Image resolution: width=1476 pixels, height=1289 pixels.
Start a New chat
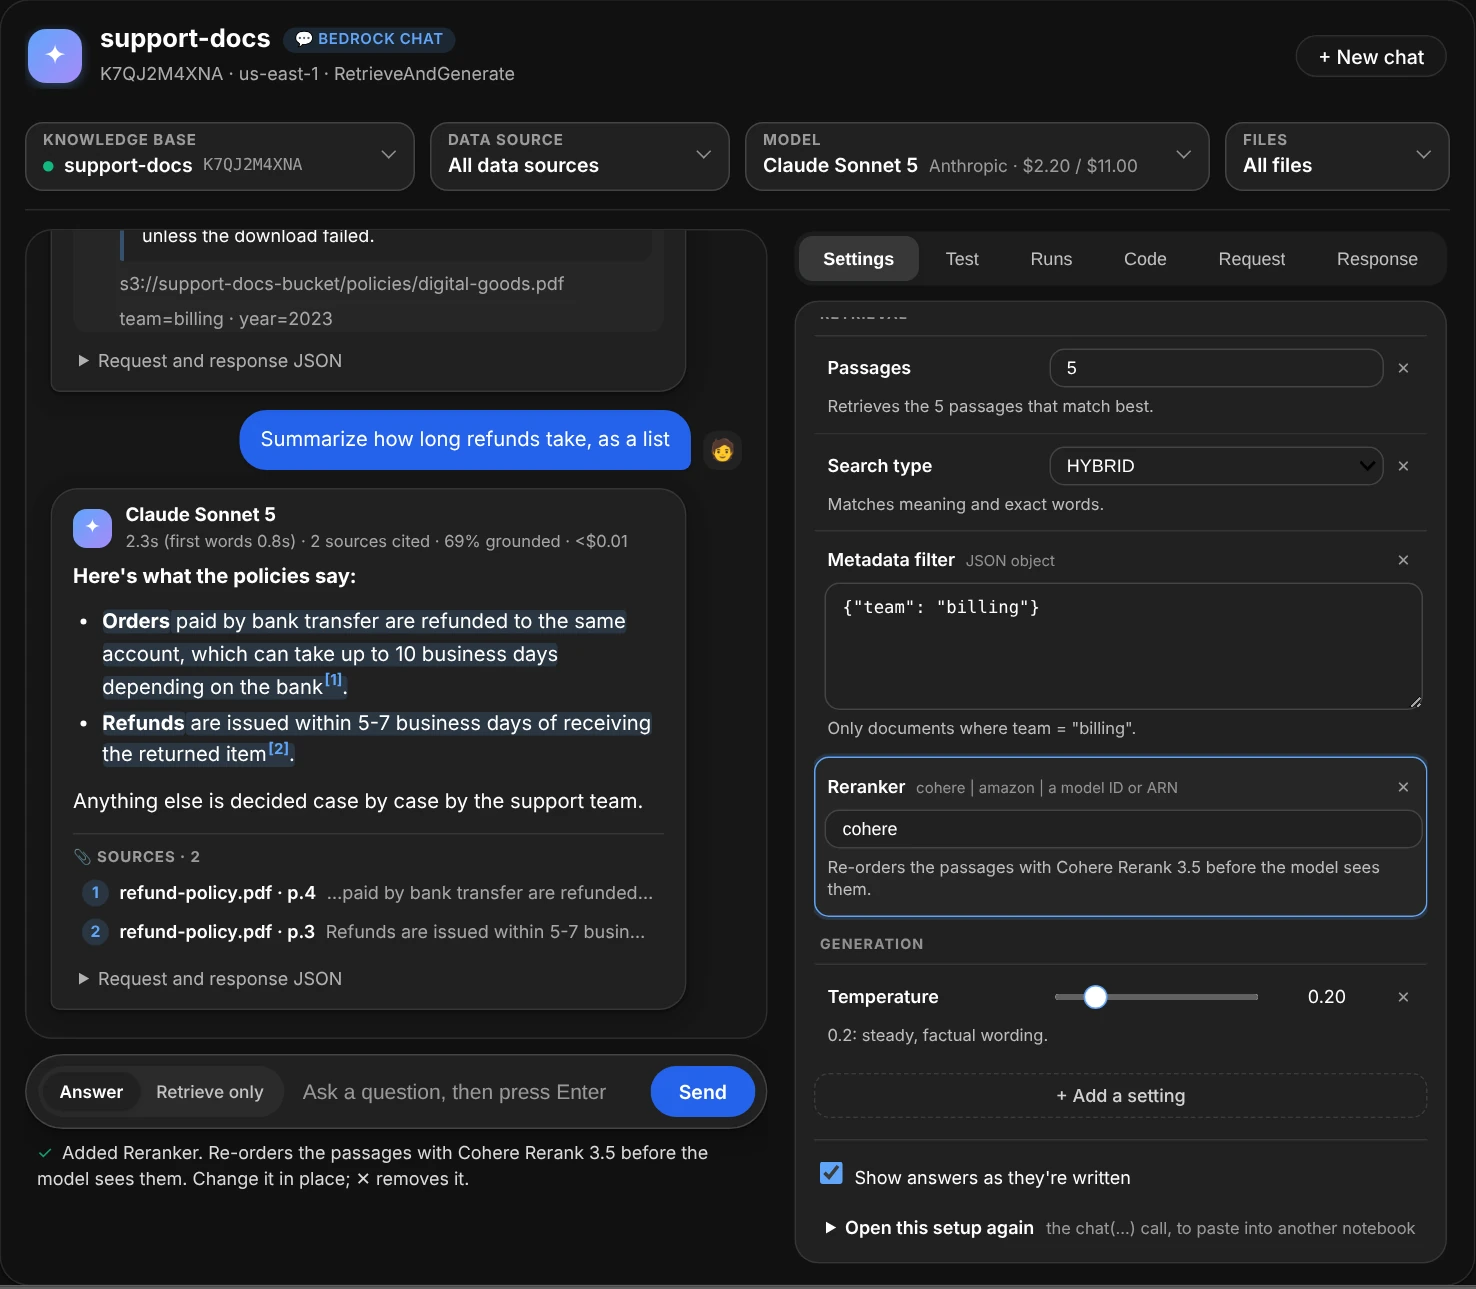pos(1371,57)
